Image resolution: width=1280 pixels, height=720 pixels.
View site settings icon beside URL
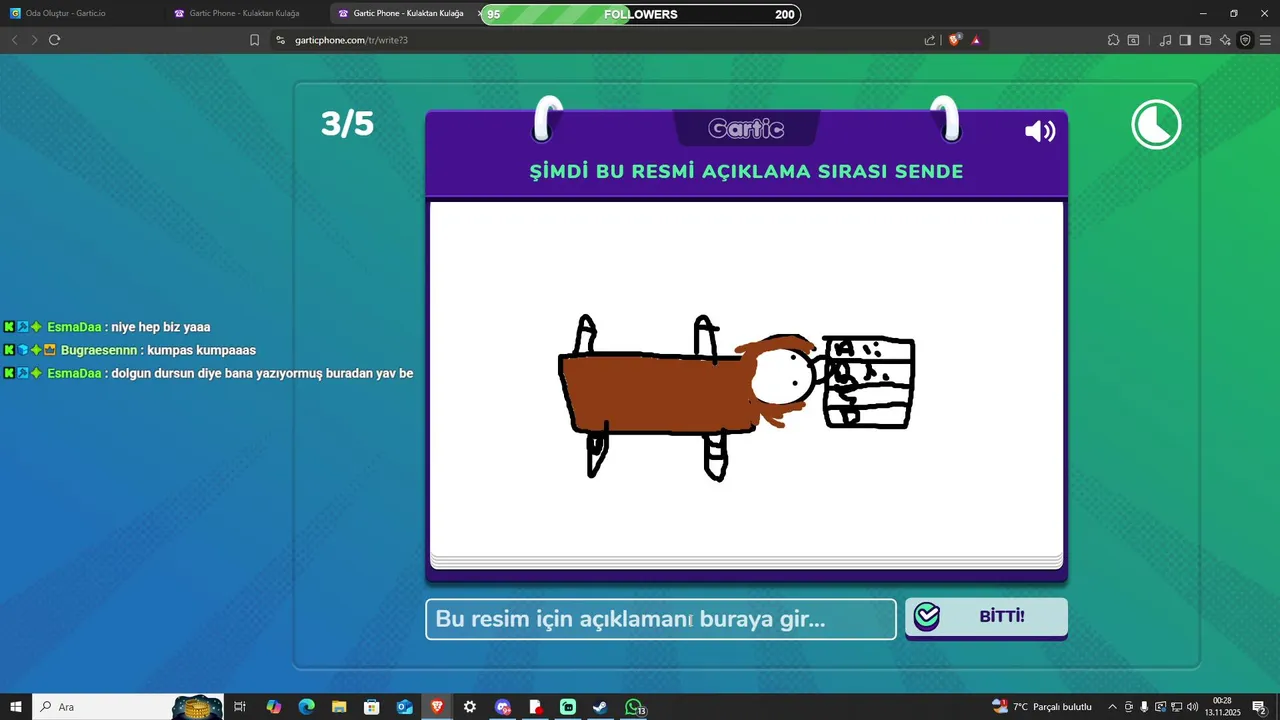[x=280, y=40]
